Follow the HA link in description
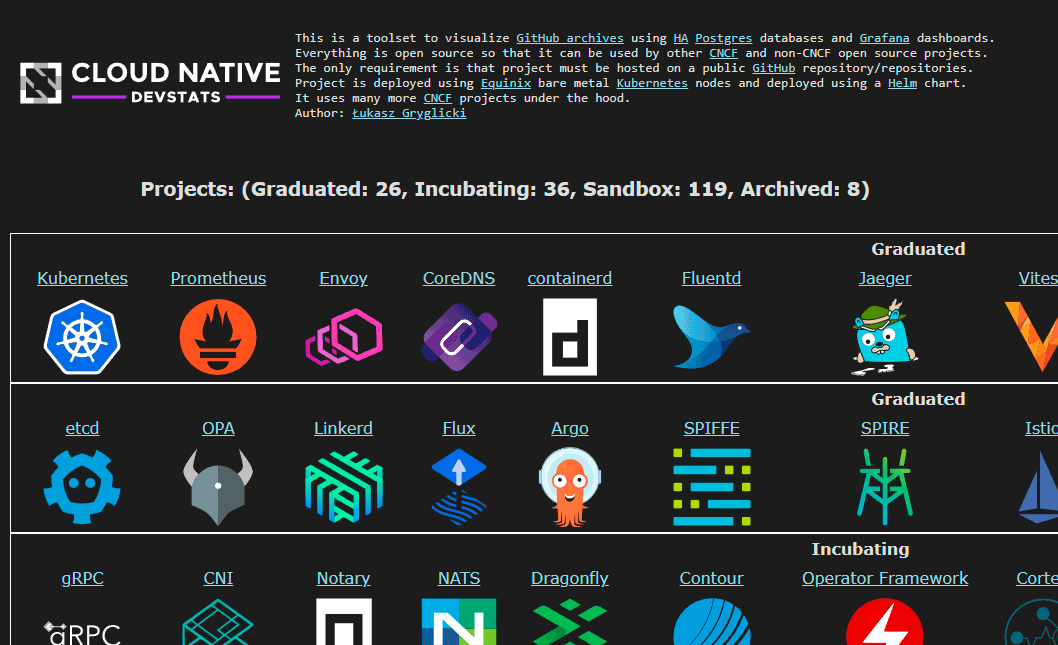 coord(680,38)
